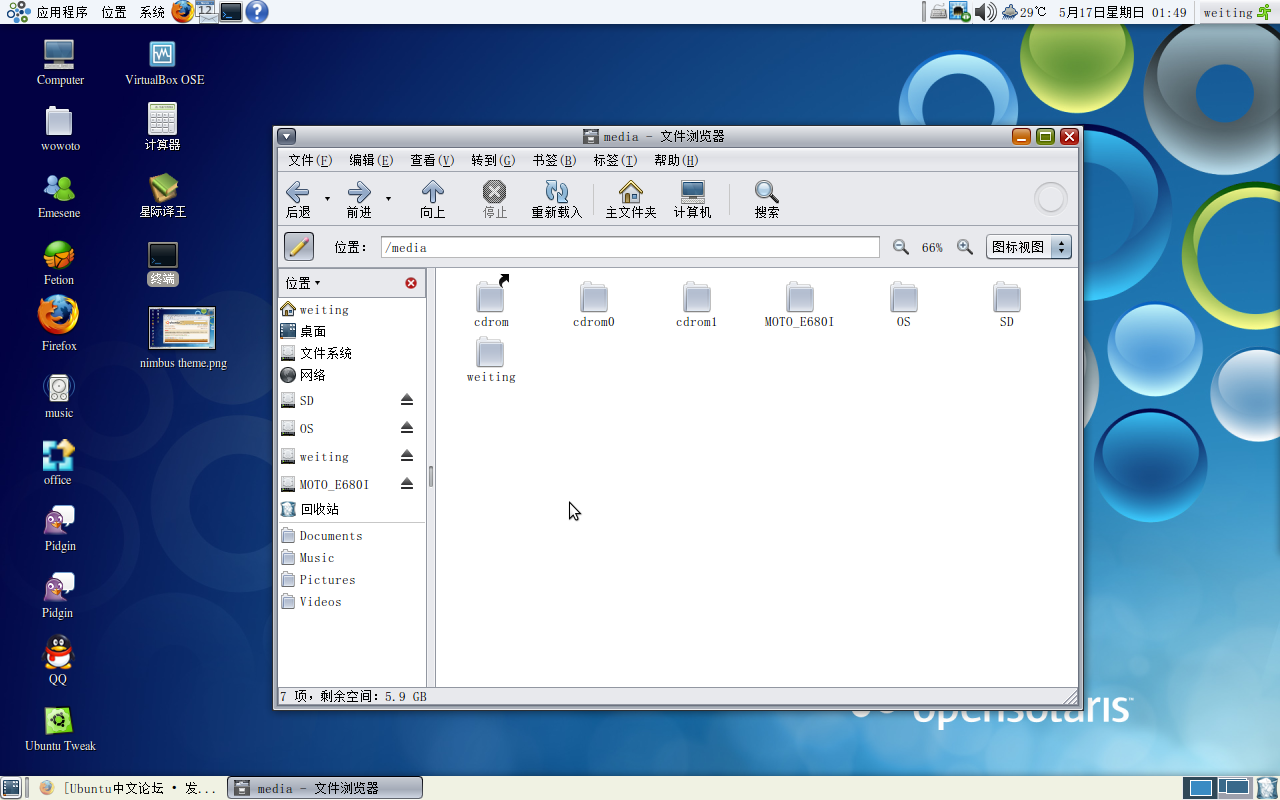
Task: Open 系统 menu in top panel
Action: tap(152, 12)
